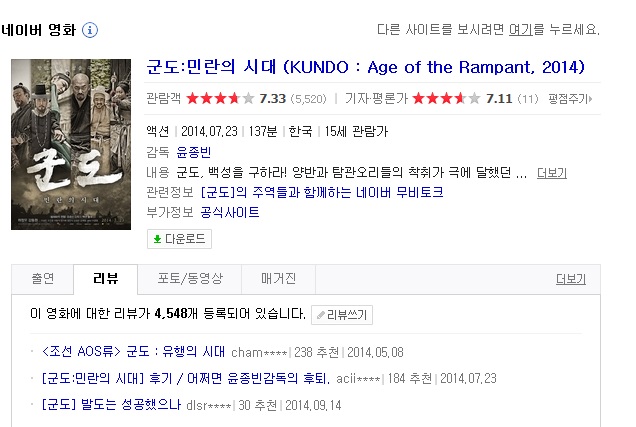This screenshot has width=636, height=427.
Task: Click the pencil icon on 리뷰쓰기
Action: (x=320, y=315)
